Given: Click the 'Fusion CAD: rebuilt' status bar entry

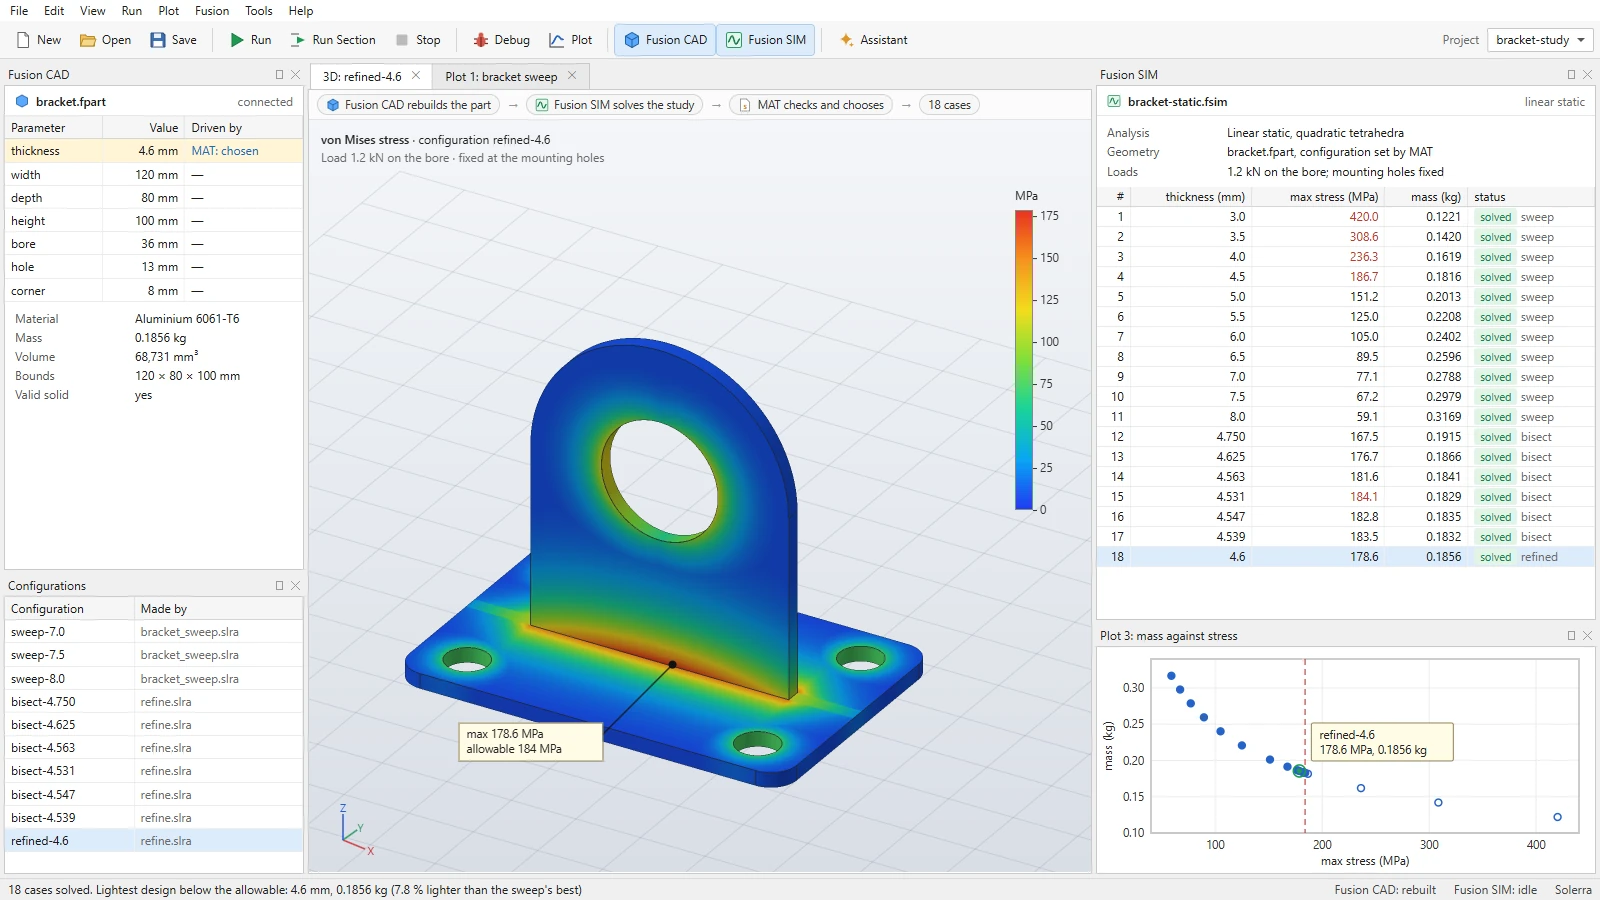Looking at the screenshot, I should (1385, 890).
